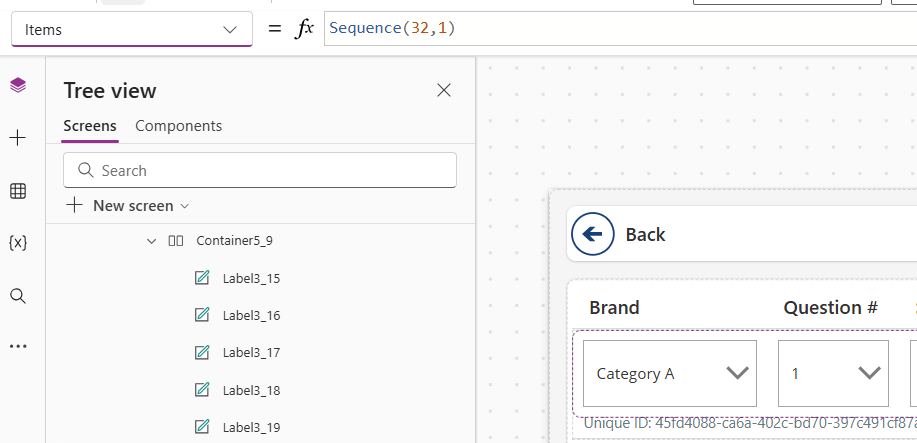Open the Category A brand dropdown
Screen dimensions: 917x443
pyautogui.click(x=669, y=374)
